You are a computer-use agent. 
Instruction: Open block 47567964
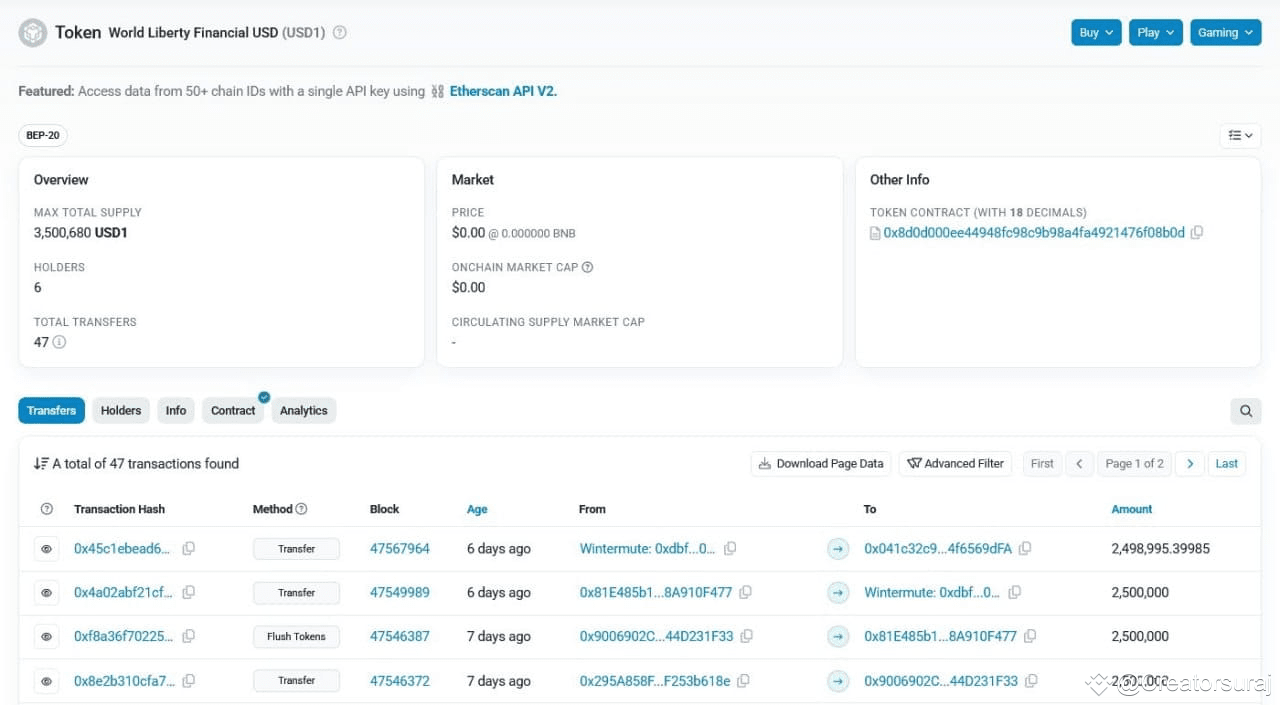pyautogui.click(x=400, y=548)
